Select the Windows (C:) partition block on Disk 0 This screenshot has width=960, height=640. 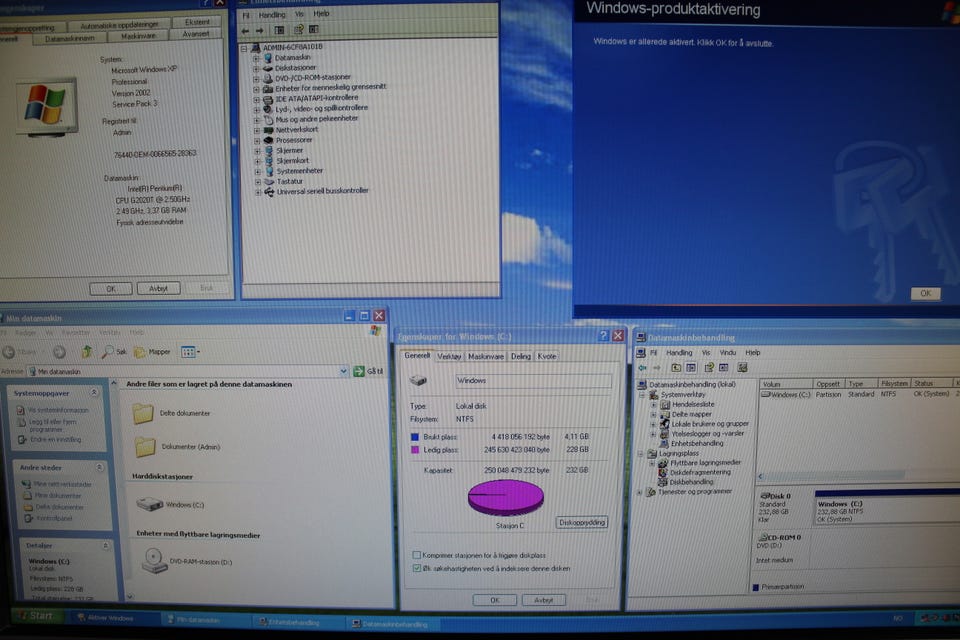click(x=887, y=508)
